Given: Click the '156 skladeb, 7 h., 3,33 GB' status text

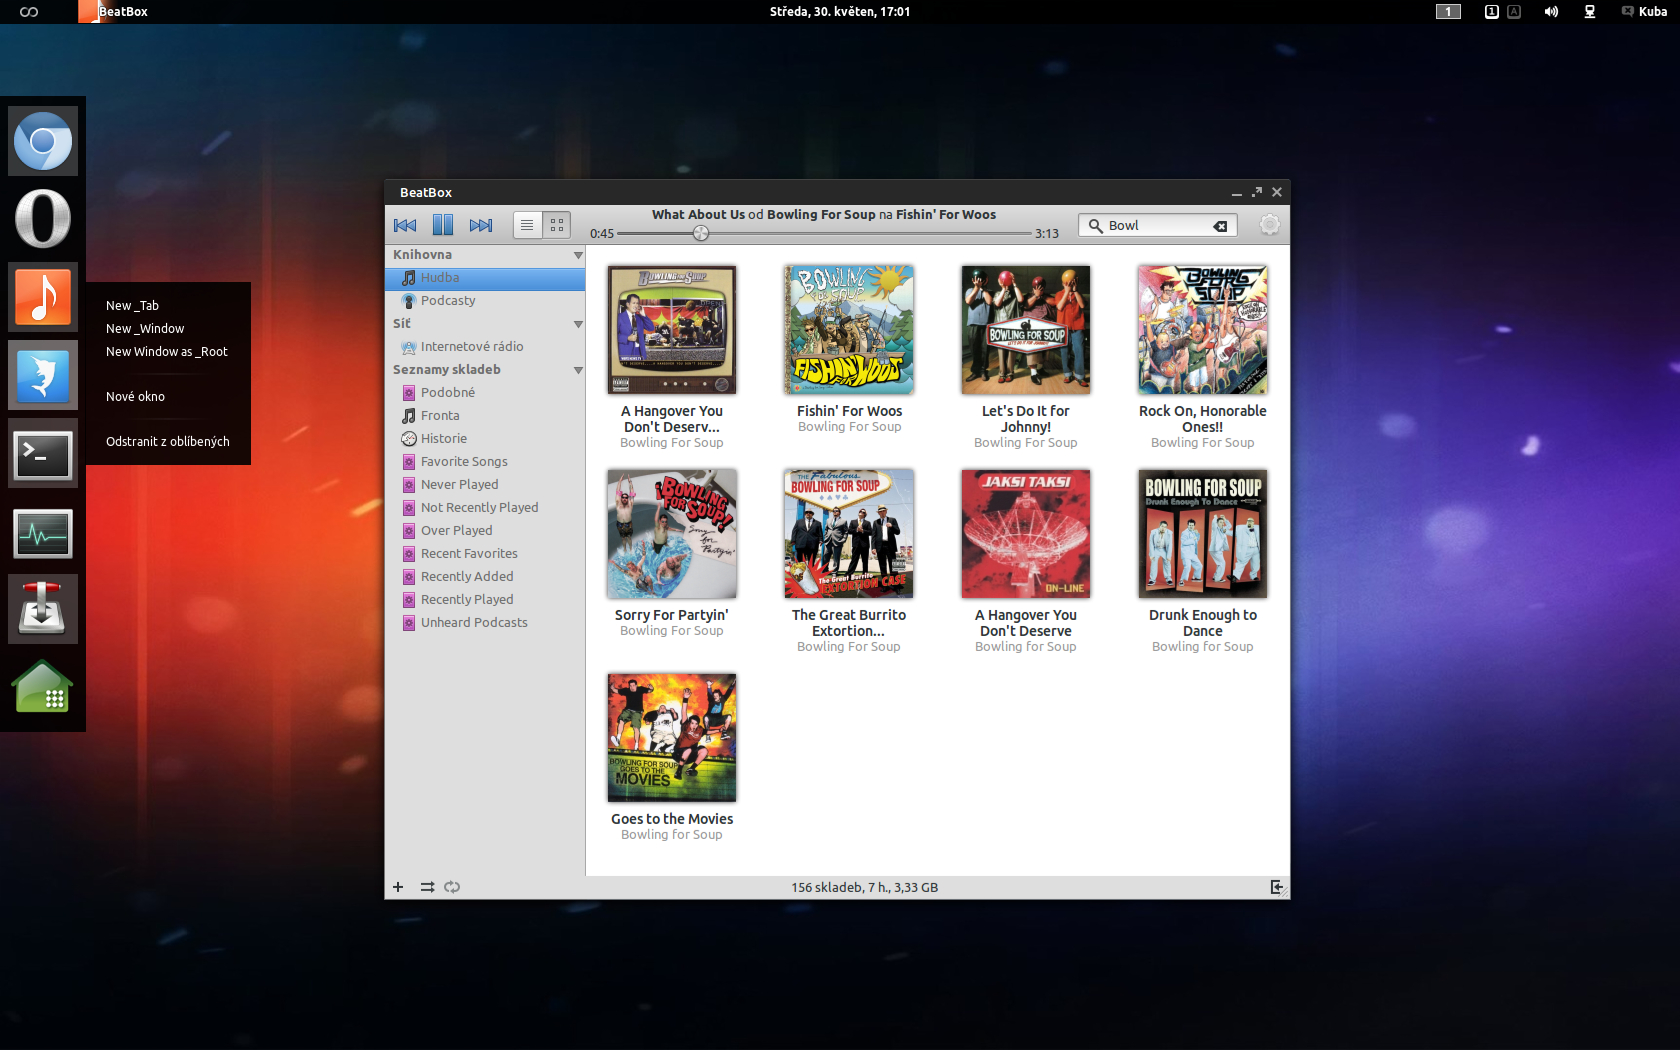Looking at the screenshot, I should (865, 887).
